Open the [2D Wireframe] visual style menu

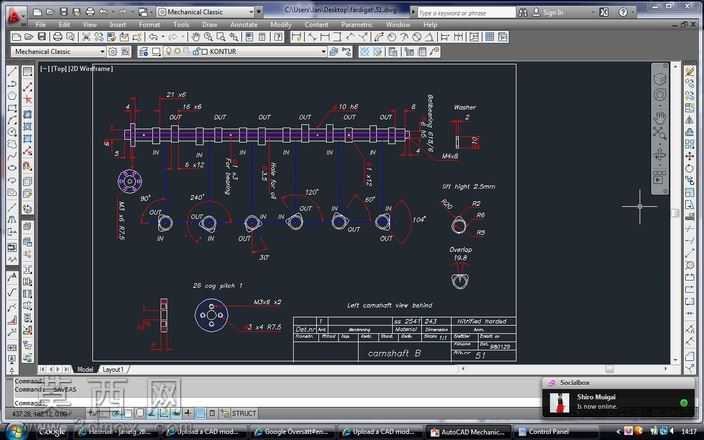click(91, 69)
